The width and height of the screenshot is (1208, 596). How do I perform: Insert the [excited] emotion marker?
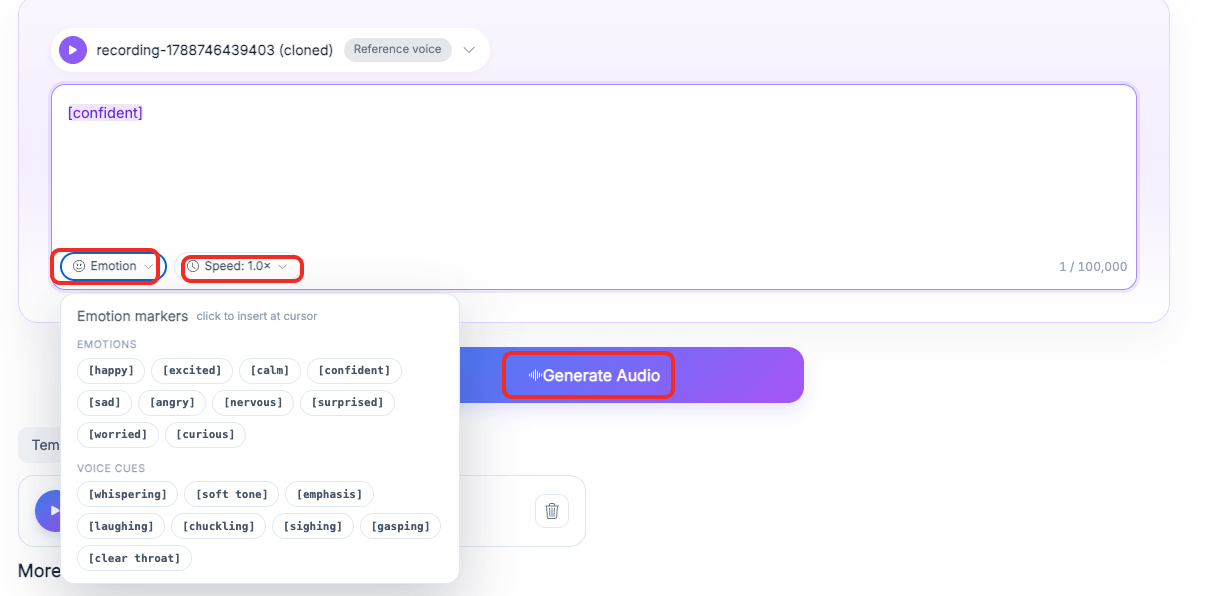click(193, 371)
